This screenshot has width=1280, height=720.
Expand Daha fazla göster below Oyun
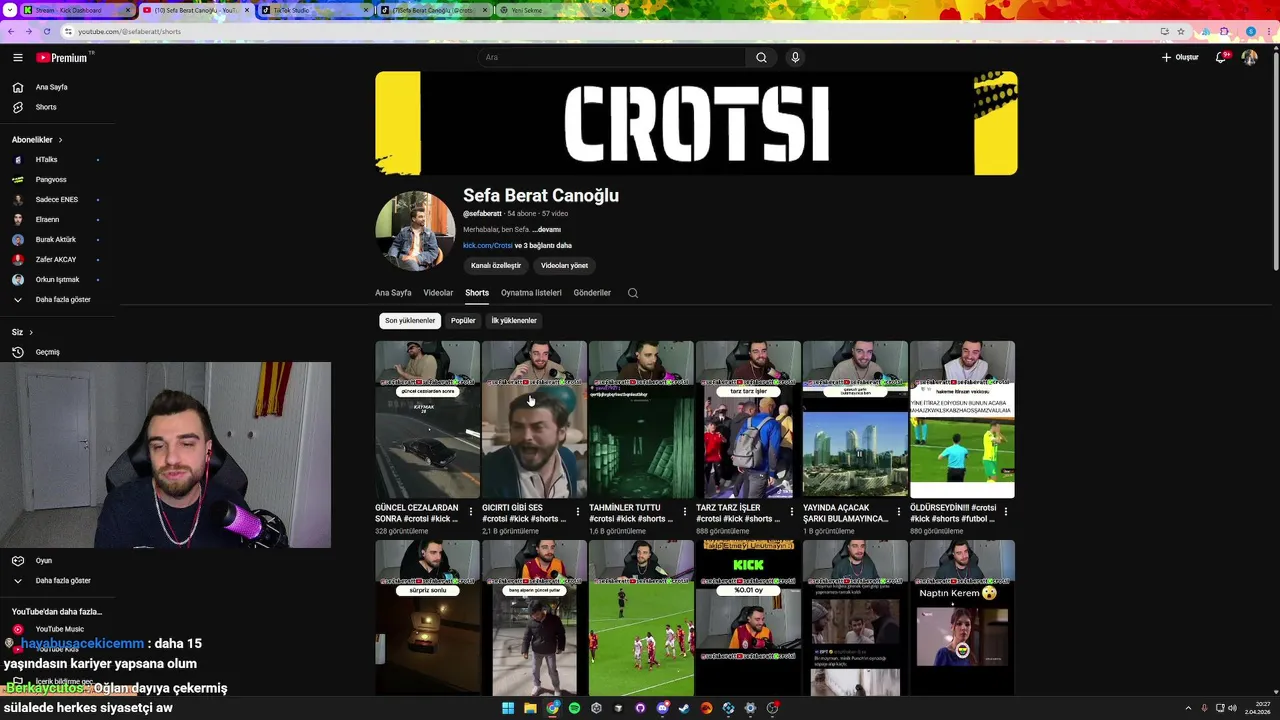(x=62, y=581)
